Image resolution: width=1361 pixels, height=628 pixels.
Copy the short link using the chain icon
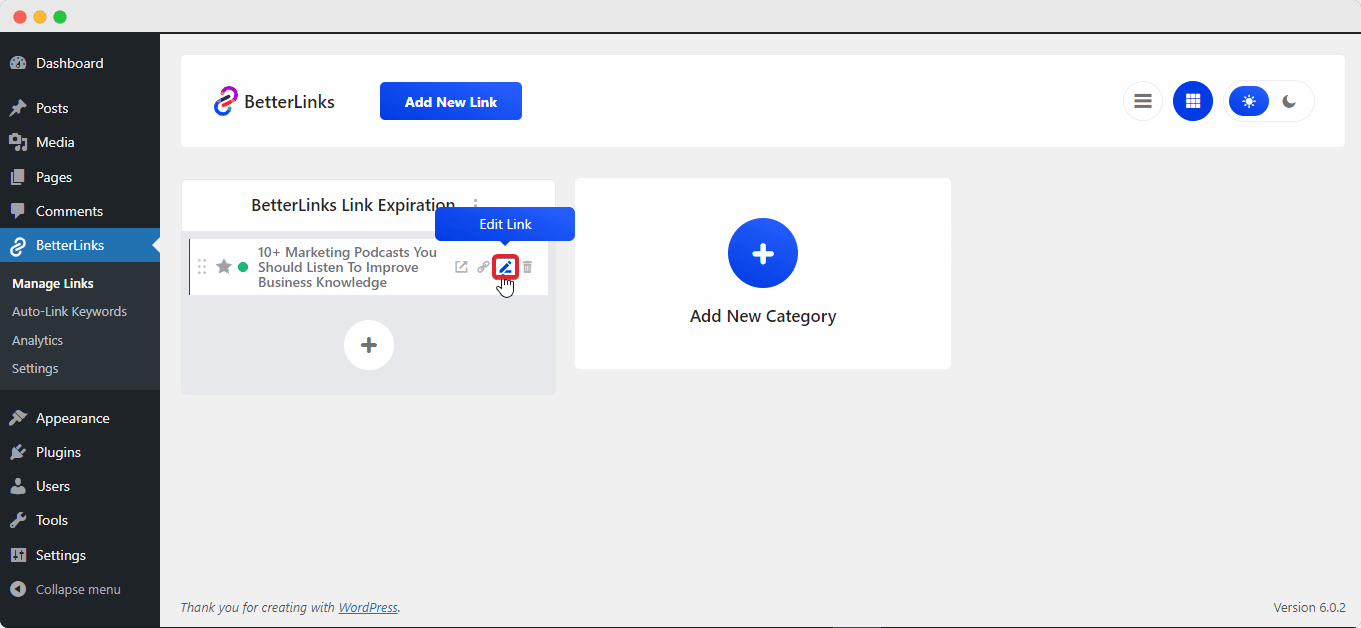pyautogui.click(x=483, y=266)
